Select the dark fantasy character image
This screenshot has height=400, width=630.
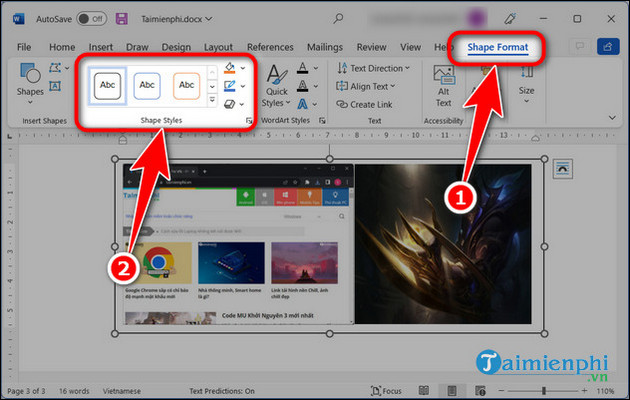point(443,244)
